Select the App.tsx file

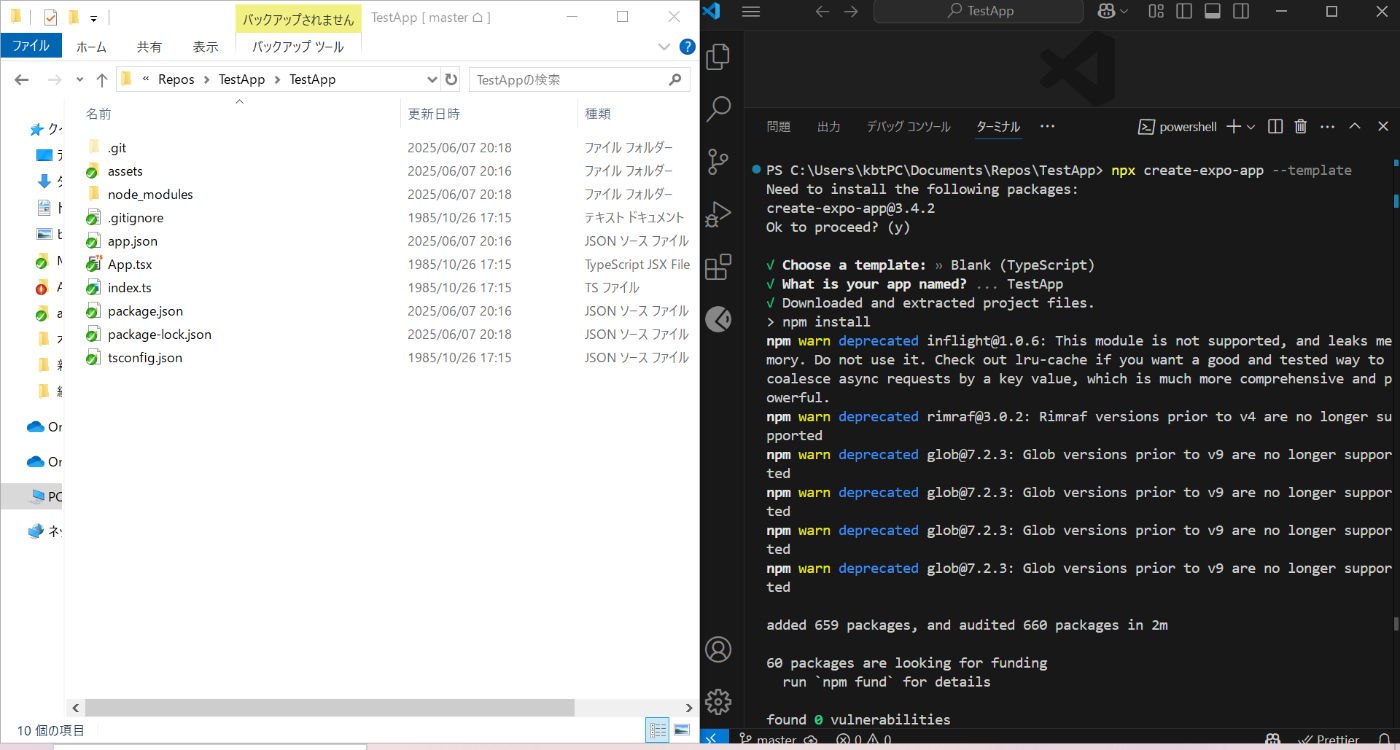(130, 264)
